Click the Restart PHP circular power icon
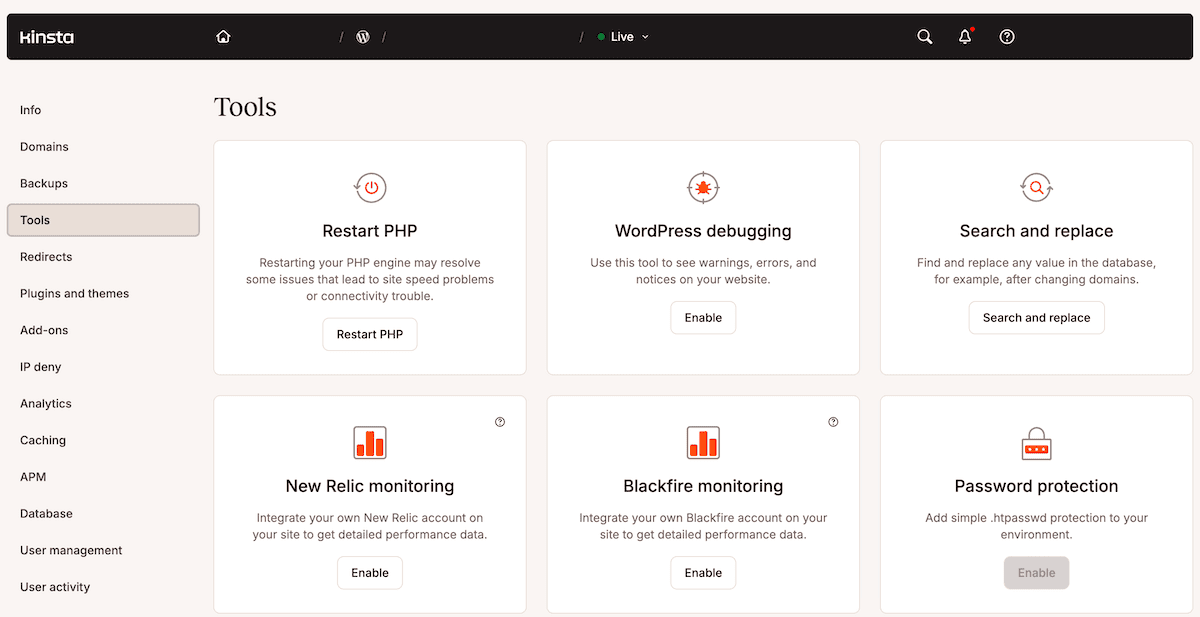Screen dimensions: 1200x617 370,187
